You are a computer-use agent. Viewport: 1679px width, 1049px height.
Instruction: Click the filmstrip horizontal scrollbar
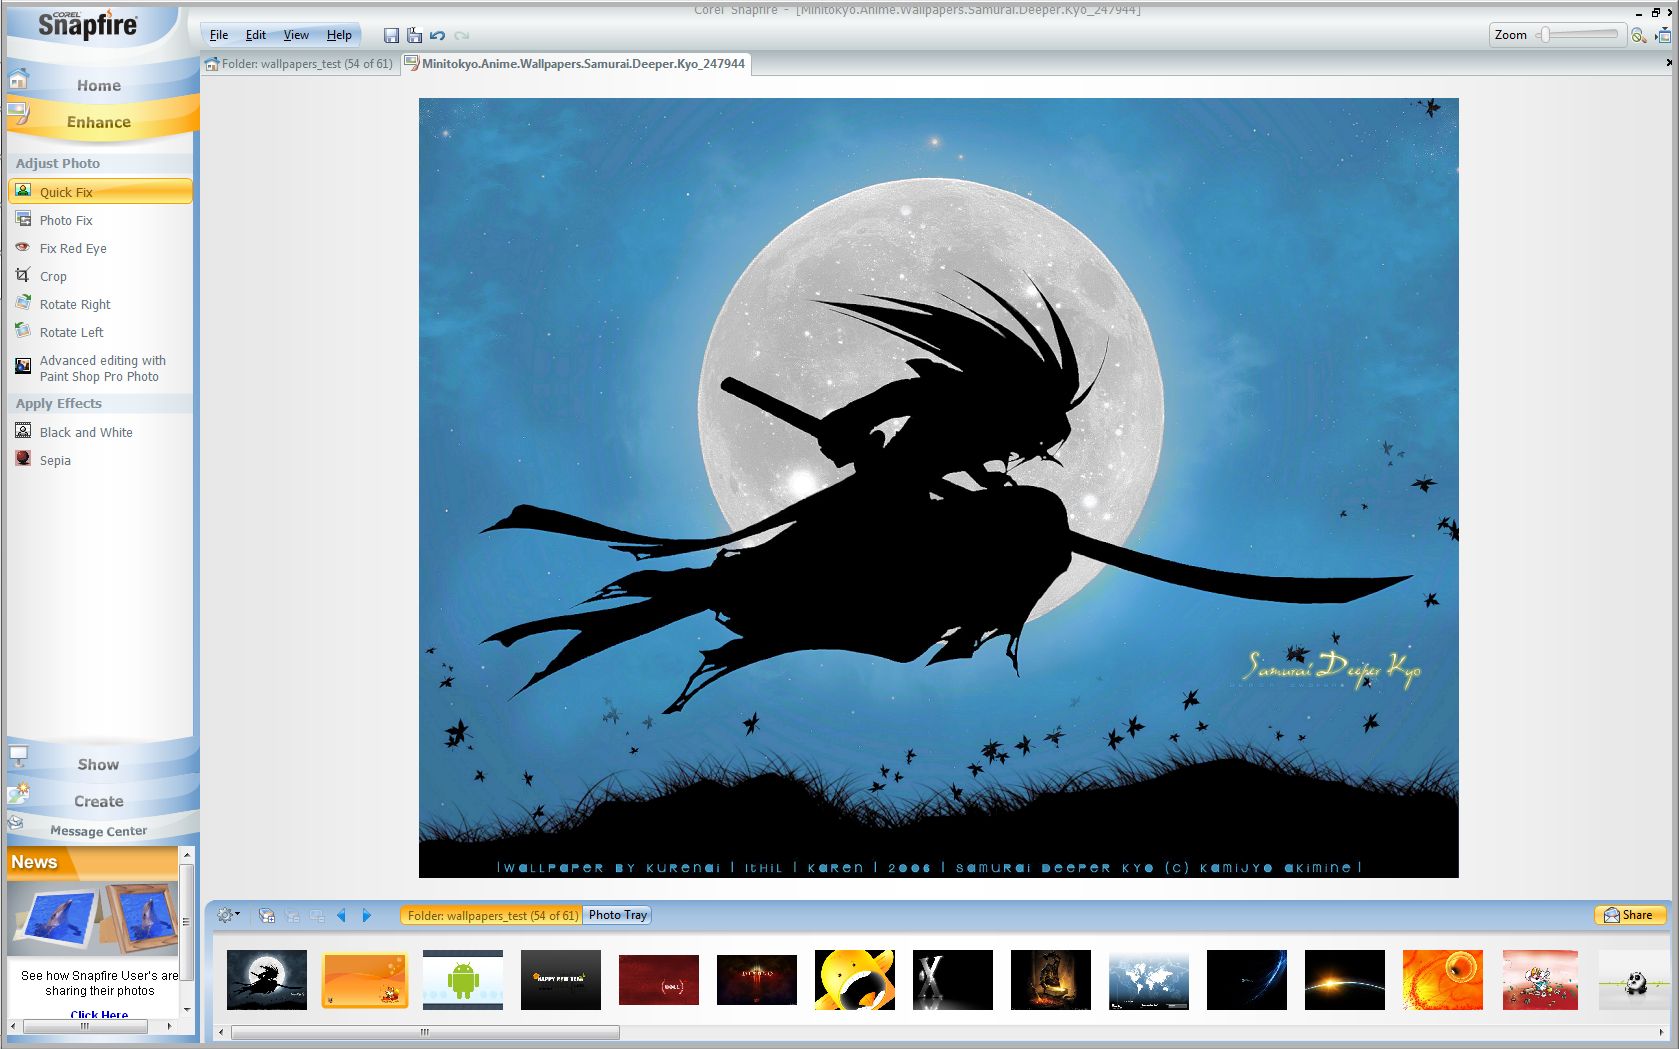(x=425, y=1032)
